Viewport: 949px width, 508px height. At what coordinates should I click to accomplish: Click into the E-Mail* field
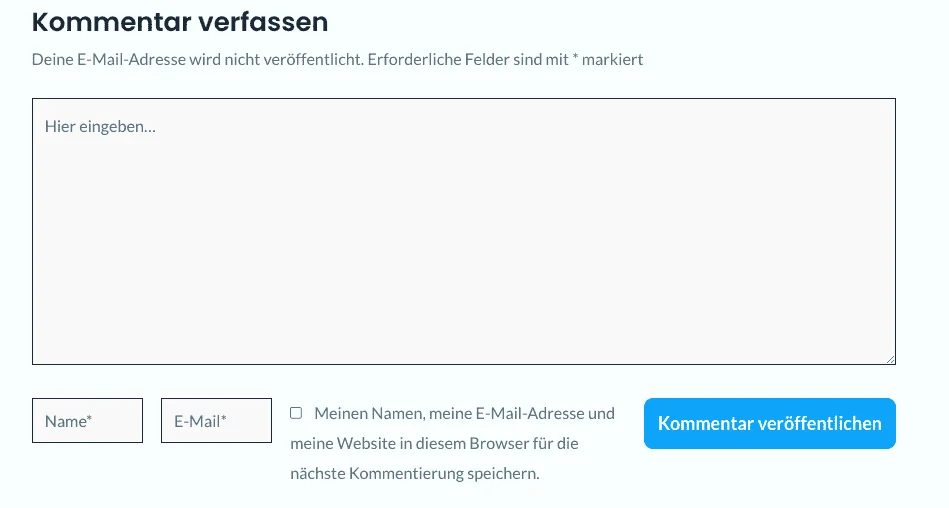coord(216,421)
